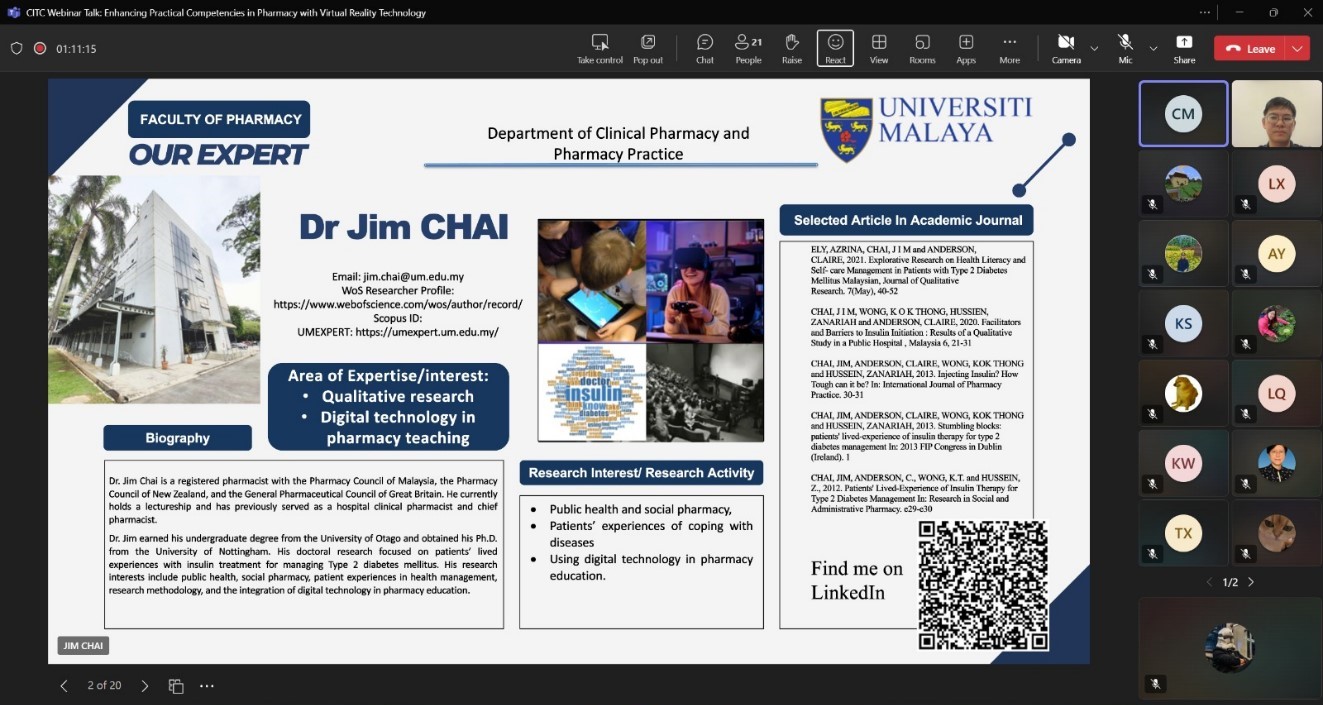Open slide more options ellipsis

(x=207, y=686)
